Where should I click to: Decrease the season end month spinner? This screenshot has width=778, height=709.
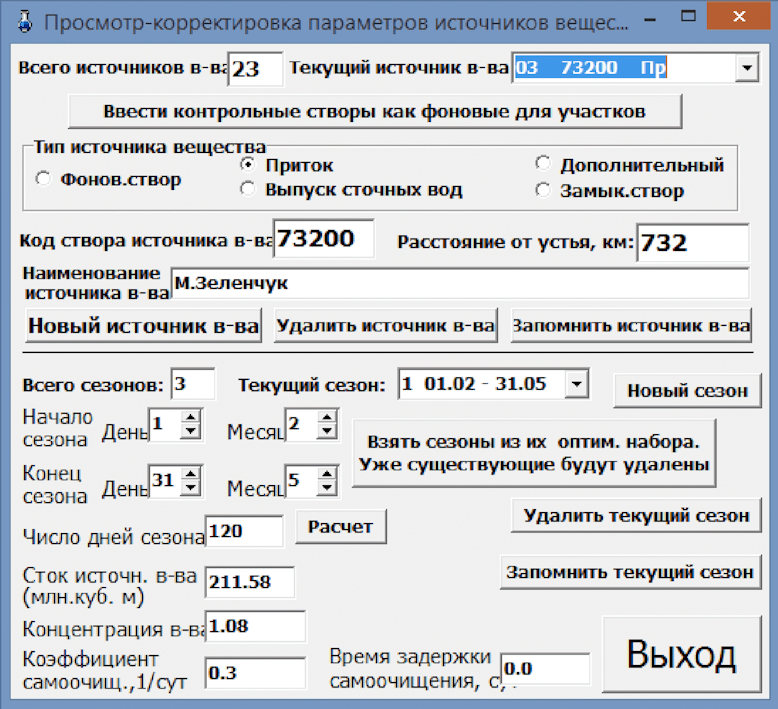(x=327, y=488)
